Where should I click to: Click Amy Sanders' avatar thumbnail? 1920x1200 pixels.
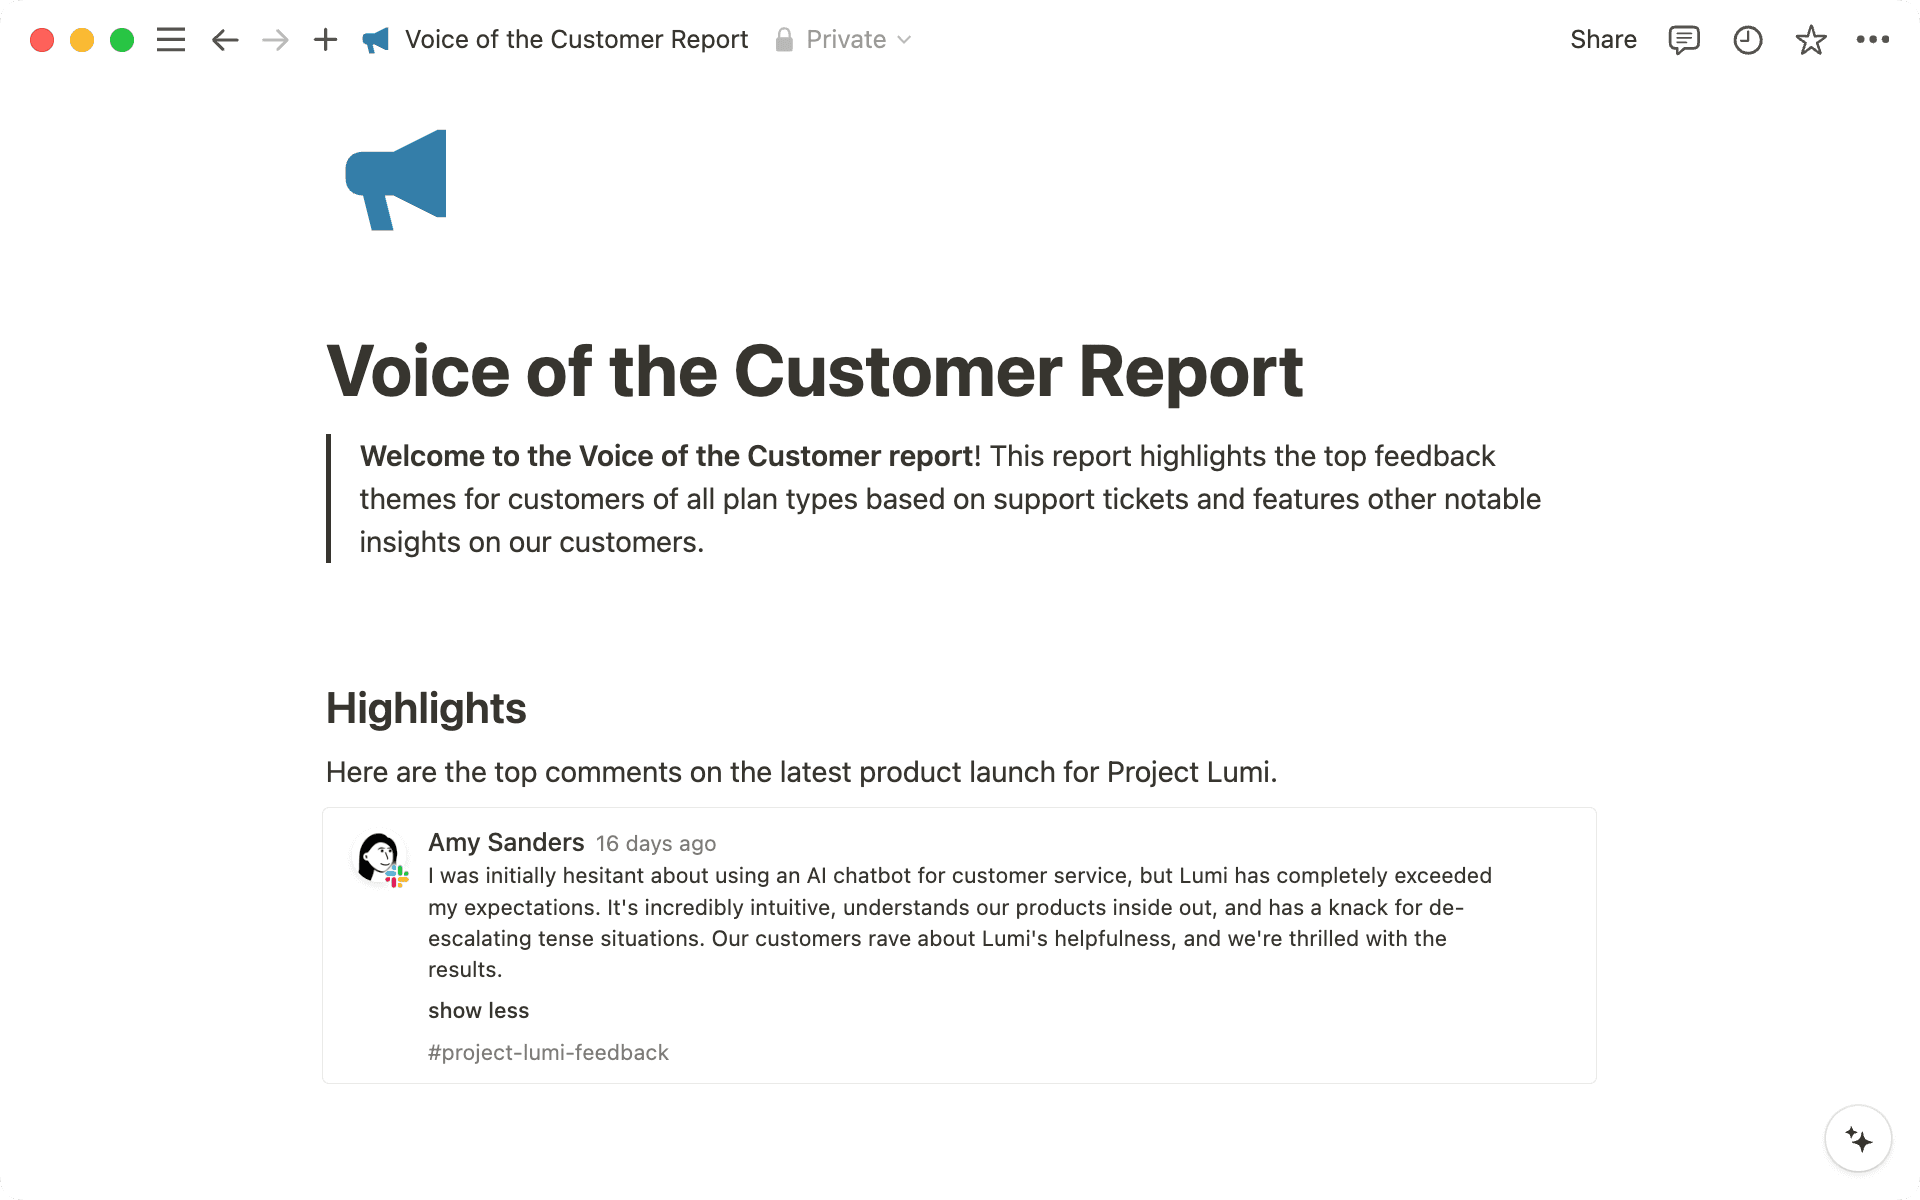(380, 858)
